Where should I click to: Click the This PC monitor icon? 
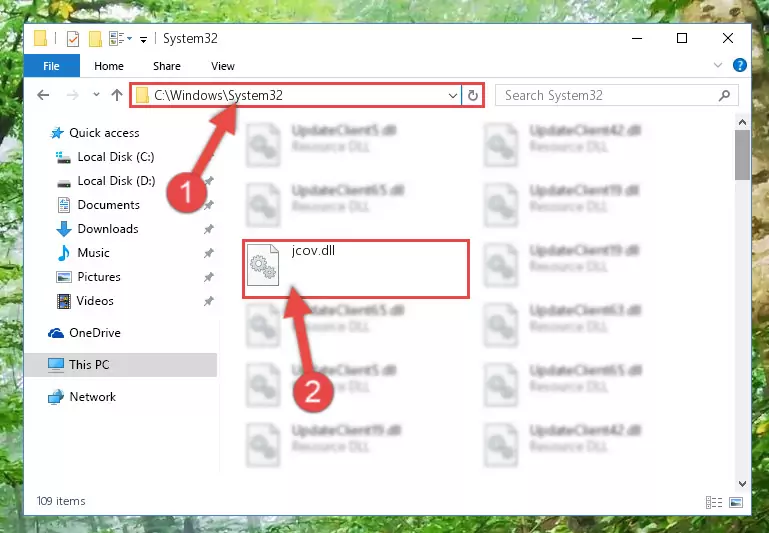(x=56, y=365)
